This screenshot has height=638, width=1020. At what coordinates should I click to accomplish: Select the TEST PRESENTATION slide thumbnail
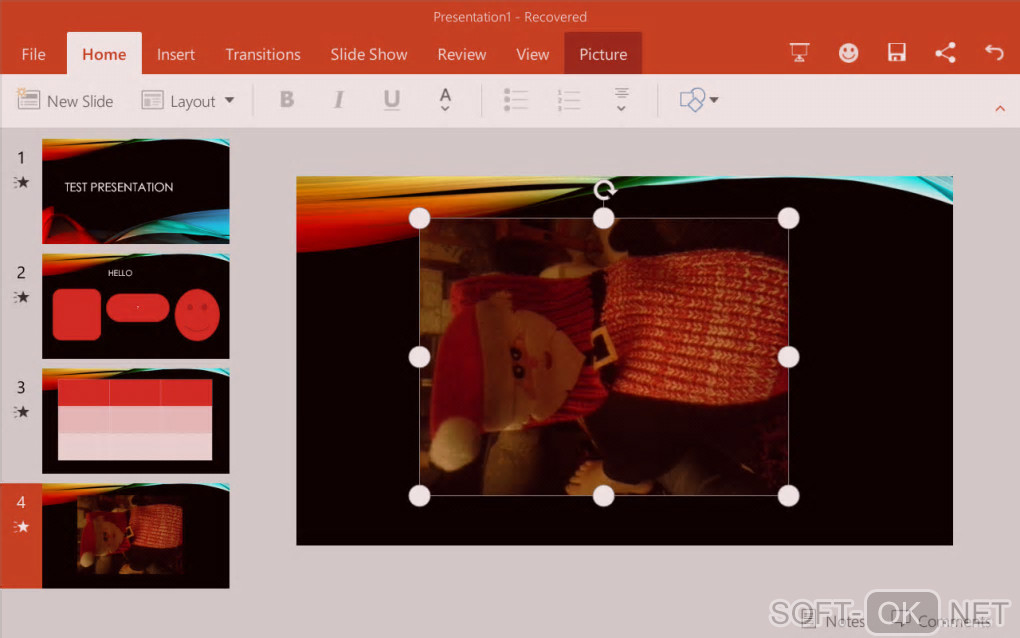point(135,191)
